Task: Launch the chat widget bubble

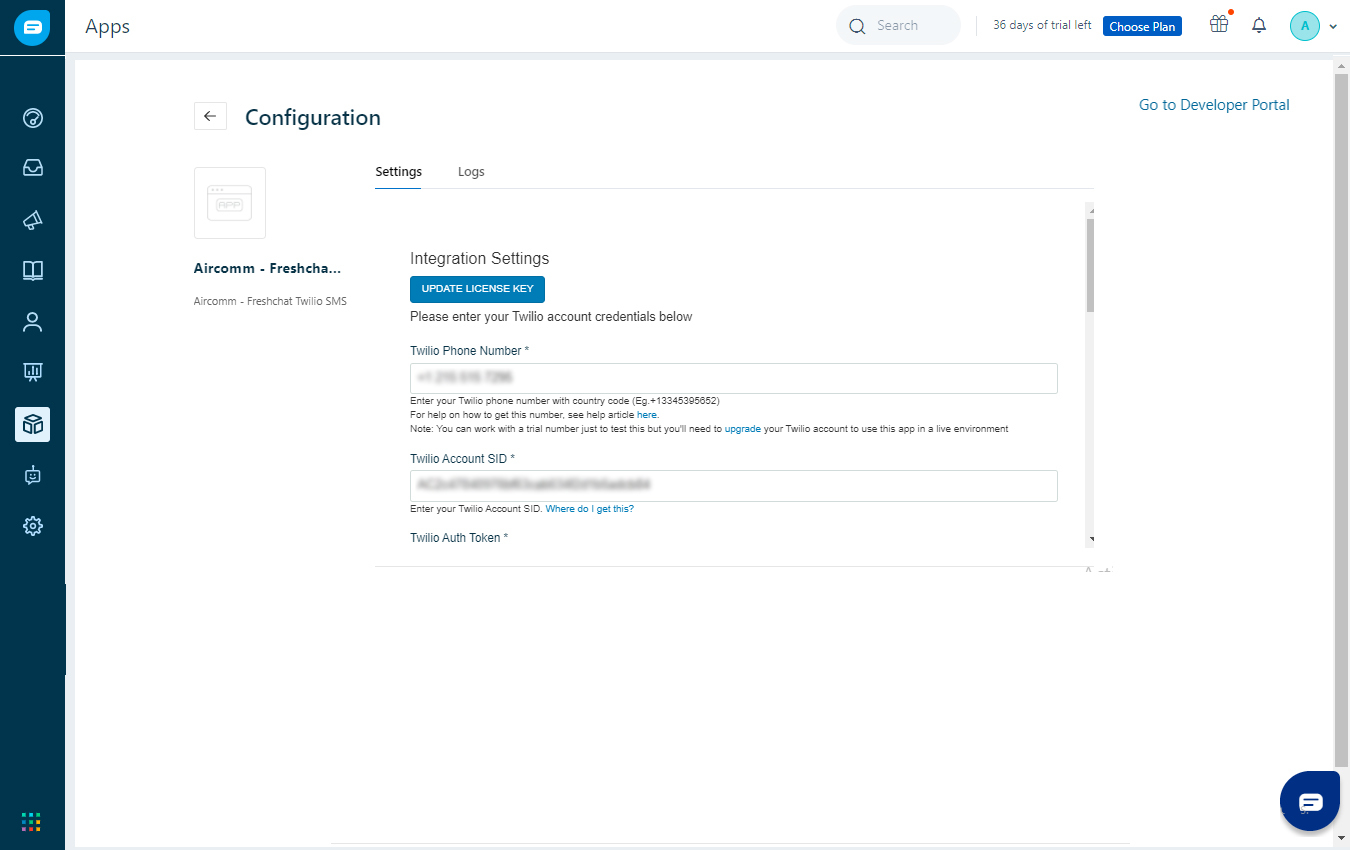Action: tap(1309, 800)
